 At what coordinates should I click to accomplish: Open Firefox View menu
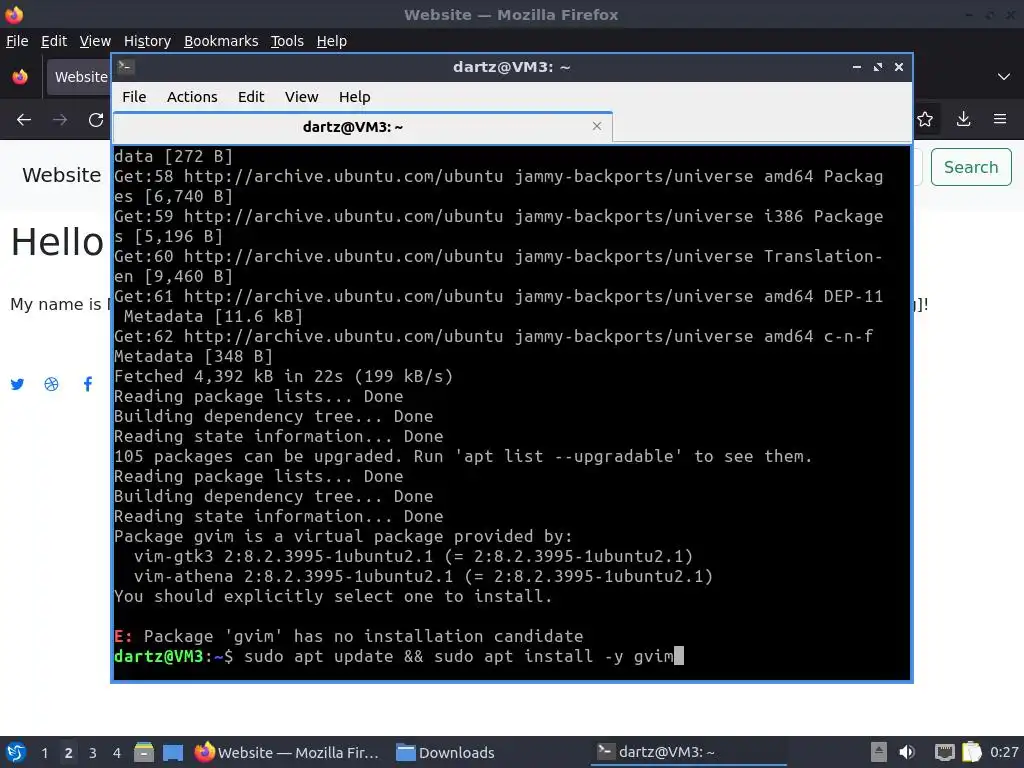click(95, 41)
